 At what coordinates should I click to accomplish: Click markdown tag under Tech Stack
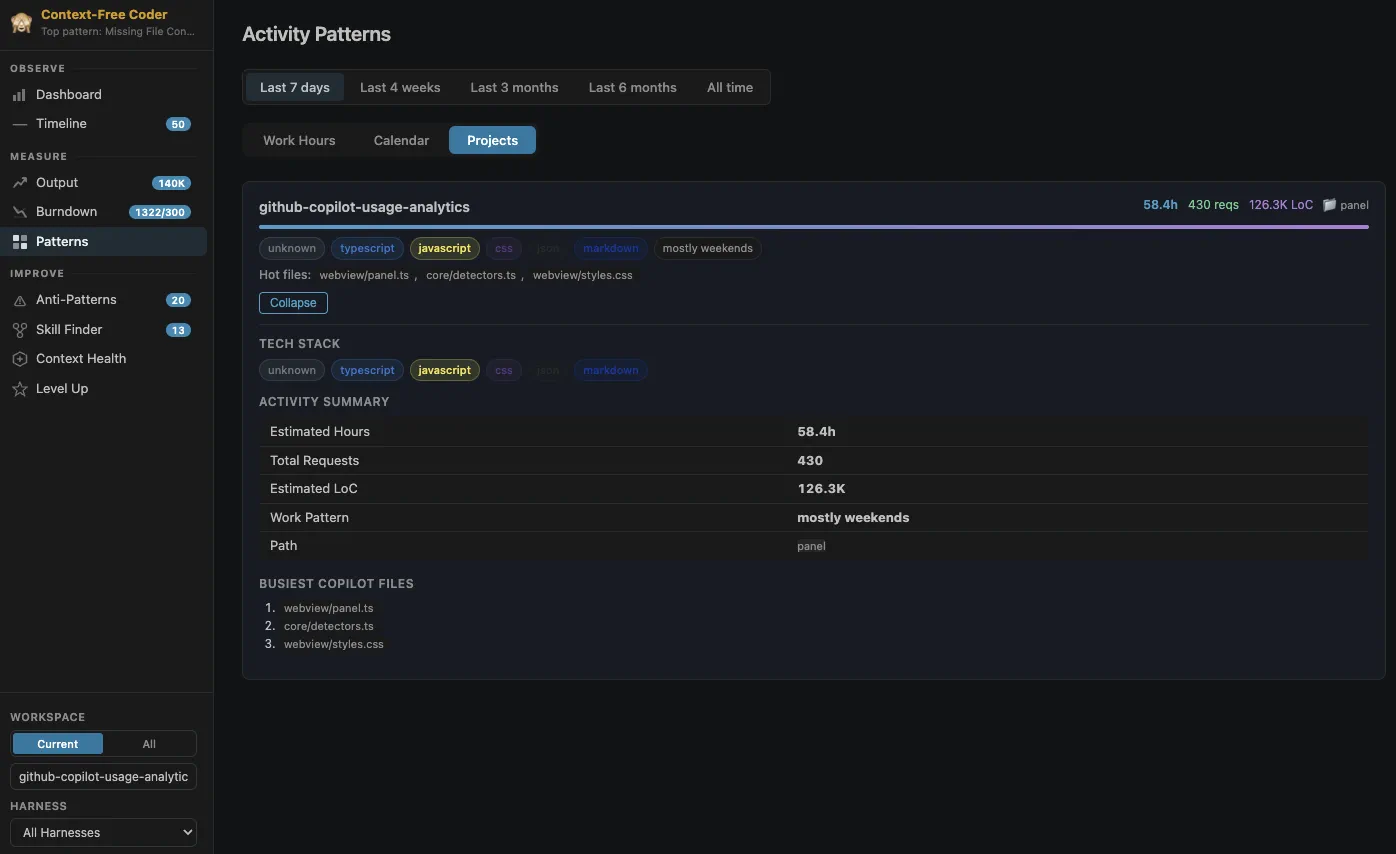coord(610,370)
